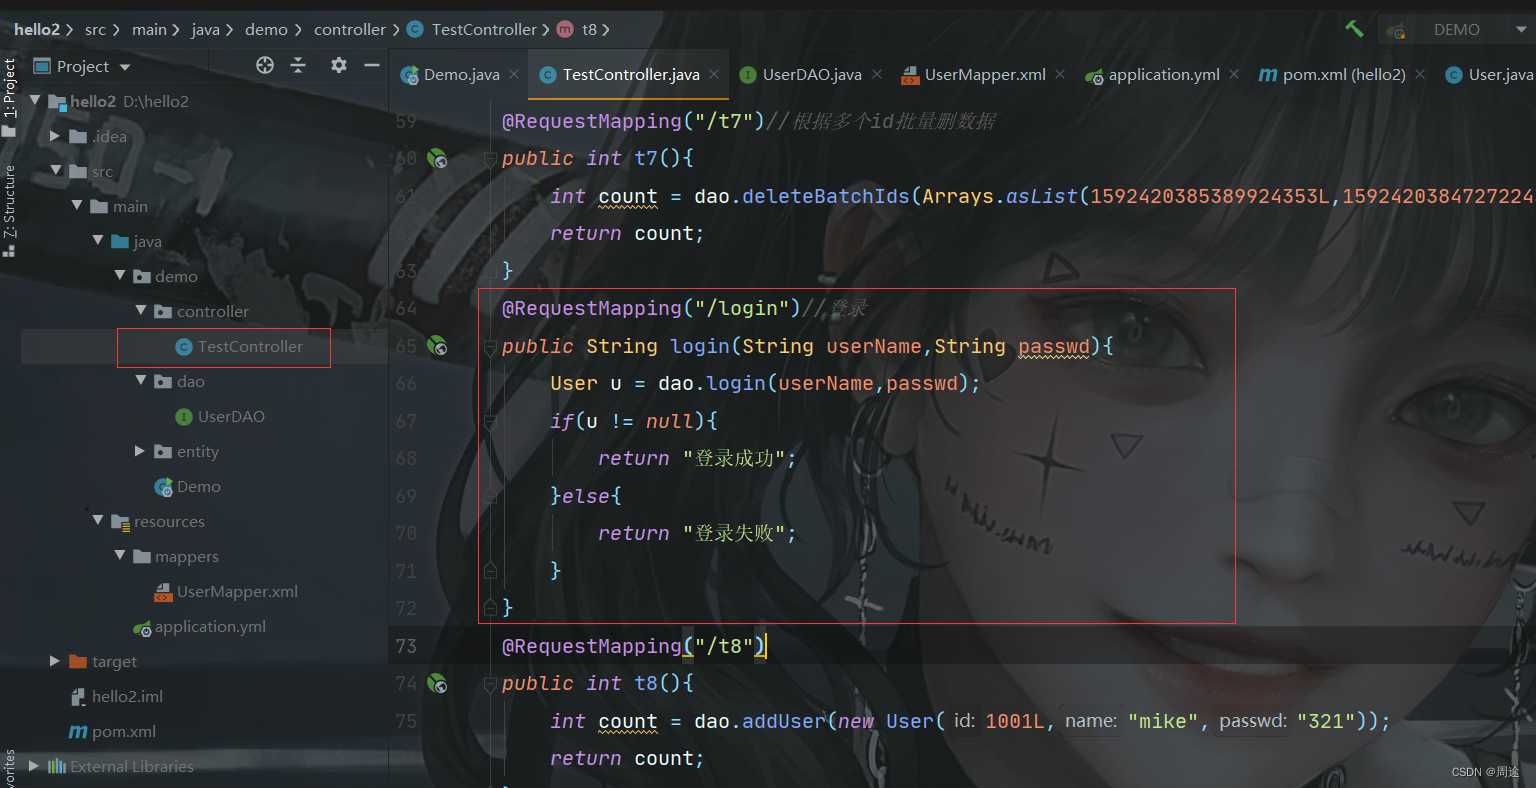Close the UserMapper.xml tab
This screenshot has width=1536, height=788.
[x=1060, y=74]
